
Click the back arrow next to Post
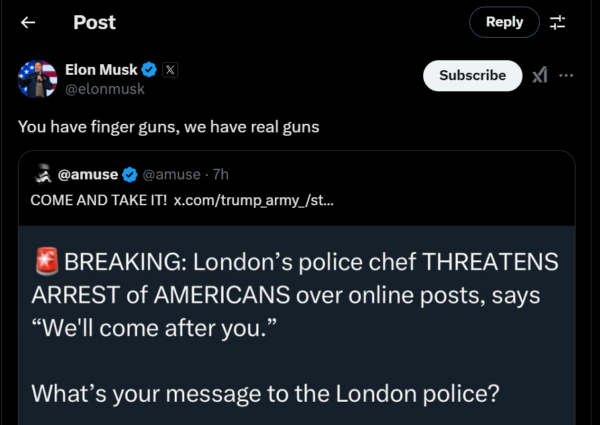click(29, 22)
